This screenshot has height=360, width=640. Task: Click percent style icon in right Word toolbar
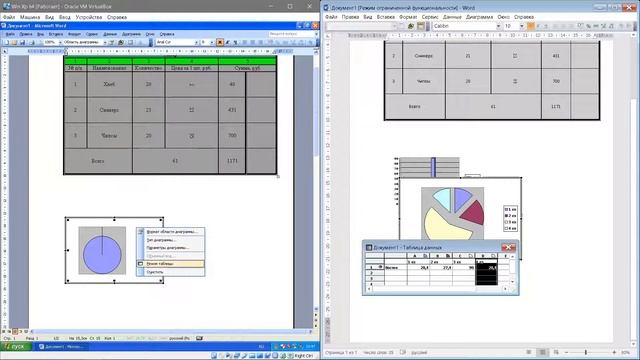click(588, 26)
